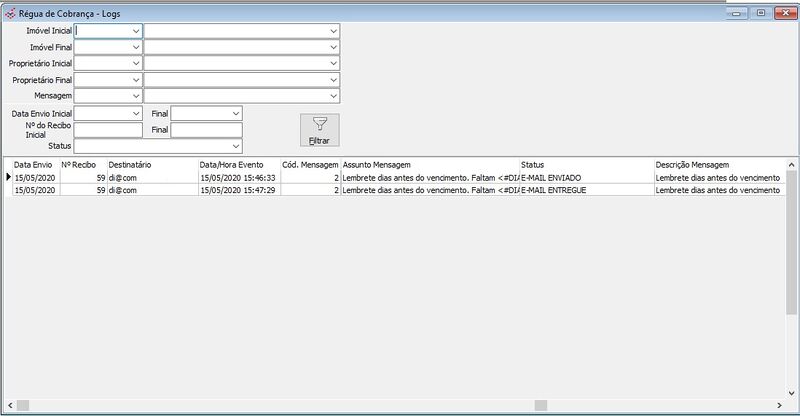This screenshot has width=800, height=416.
Task: Click the vertical scrollbar down arrow
Action: [792, 393]
